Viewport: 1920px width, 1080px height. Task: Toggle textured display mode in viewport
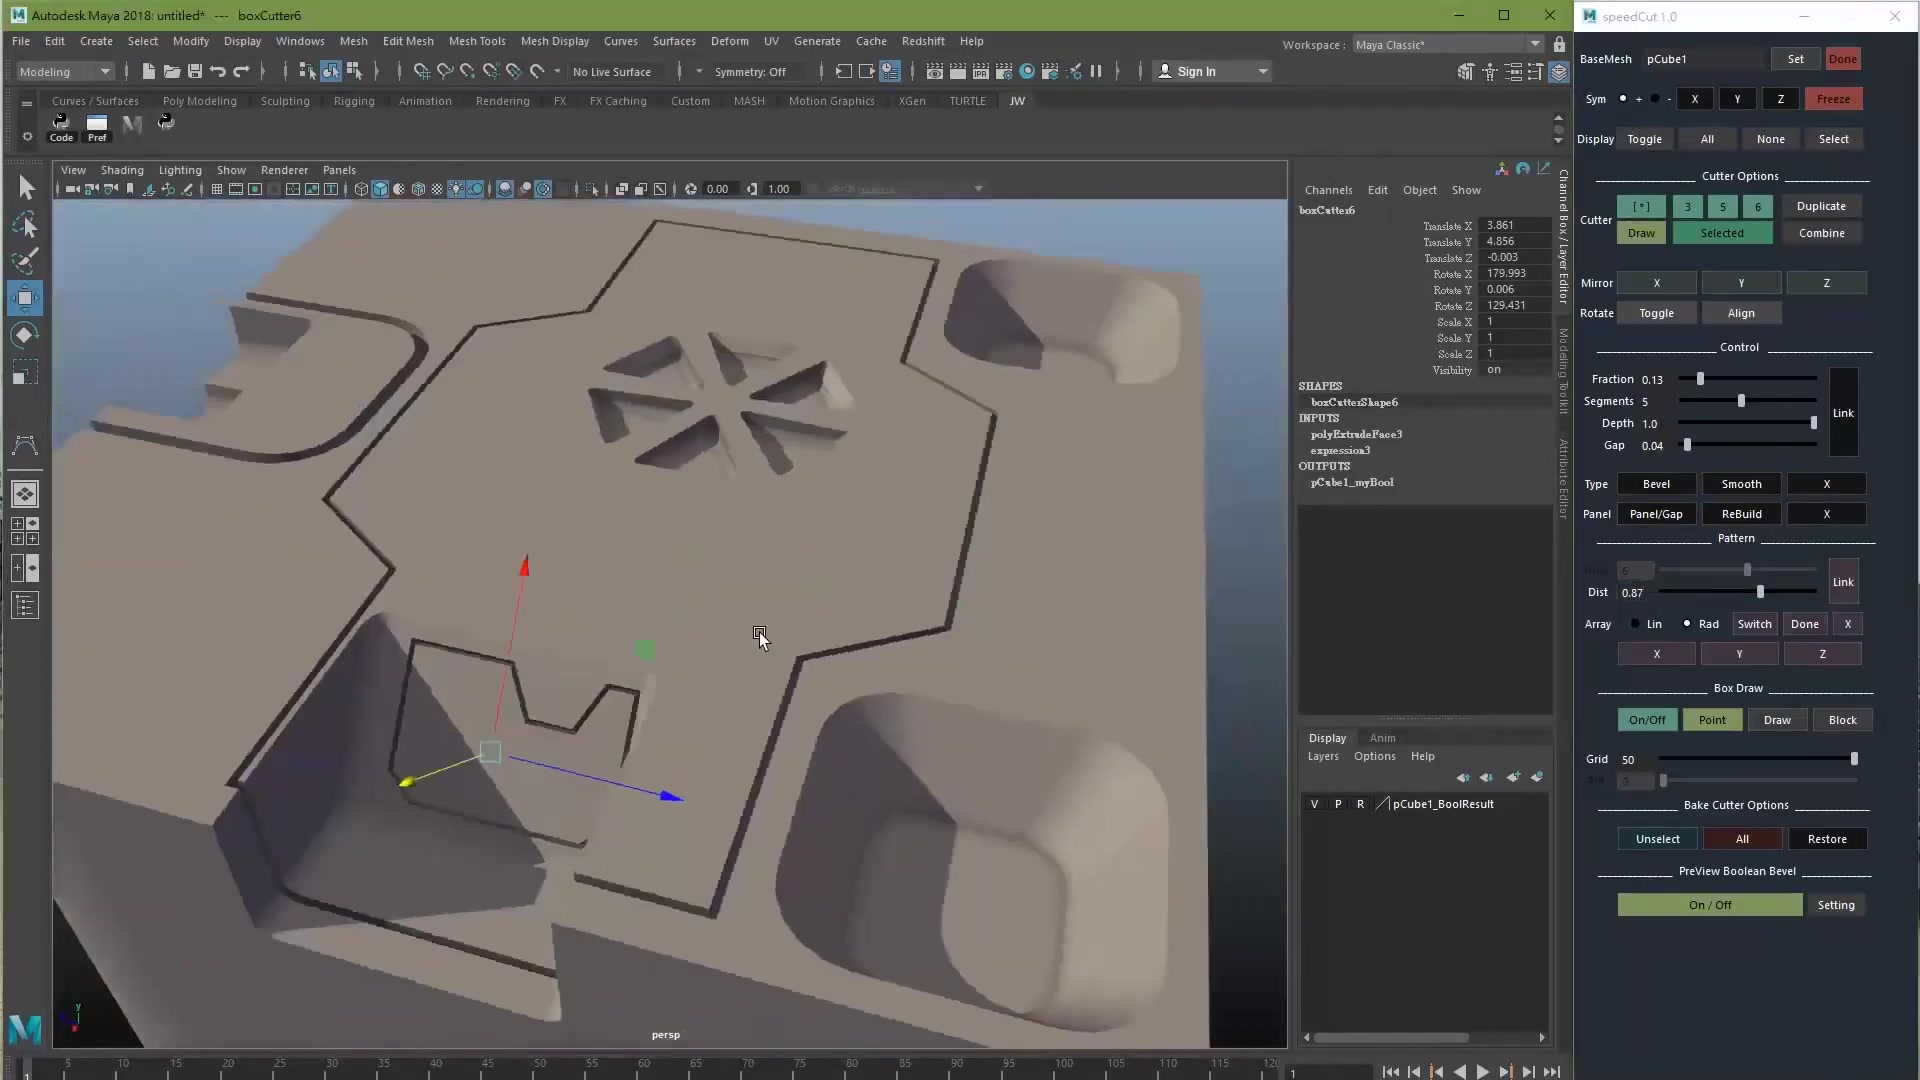418,189
